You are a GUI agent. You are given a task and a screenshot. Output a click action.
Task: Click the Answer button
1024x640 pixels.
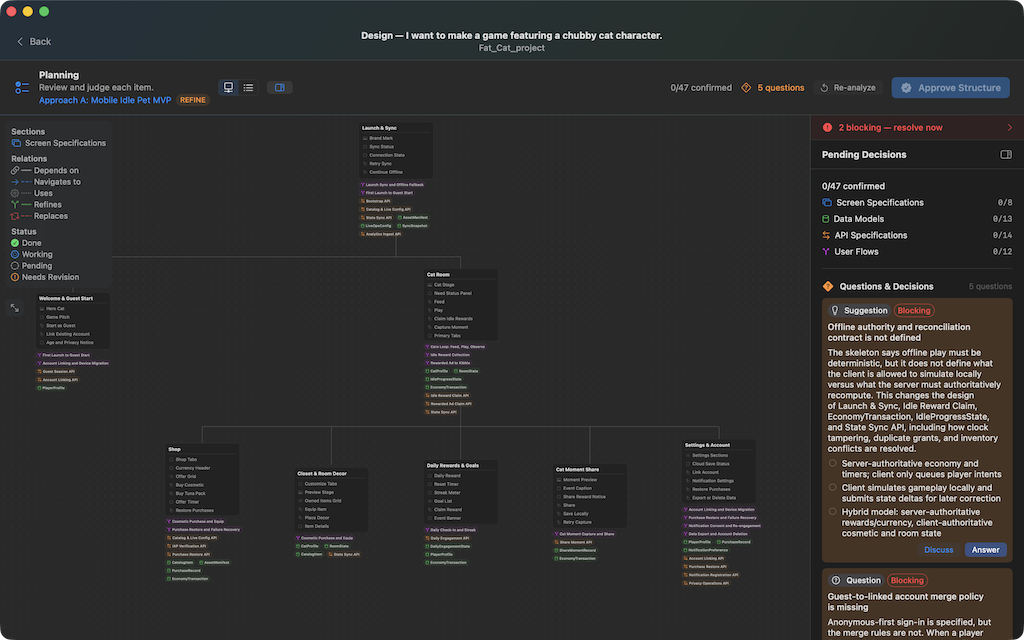(x=985, y=550)
